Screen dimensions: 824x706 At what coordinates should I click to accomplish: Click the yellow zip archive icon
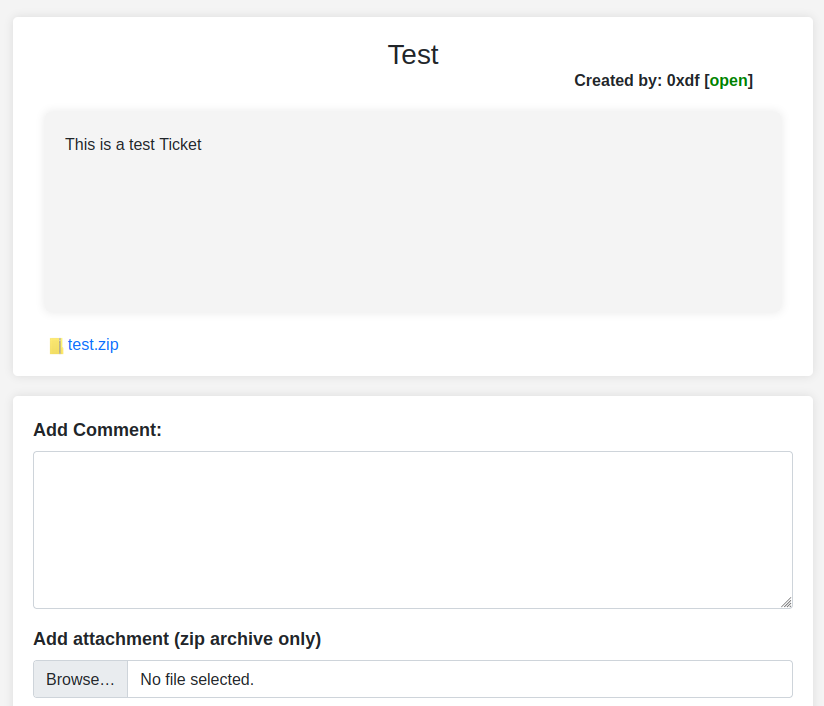click(x=56, y=346)
